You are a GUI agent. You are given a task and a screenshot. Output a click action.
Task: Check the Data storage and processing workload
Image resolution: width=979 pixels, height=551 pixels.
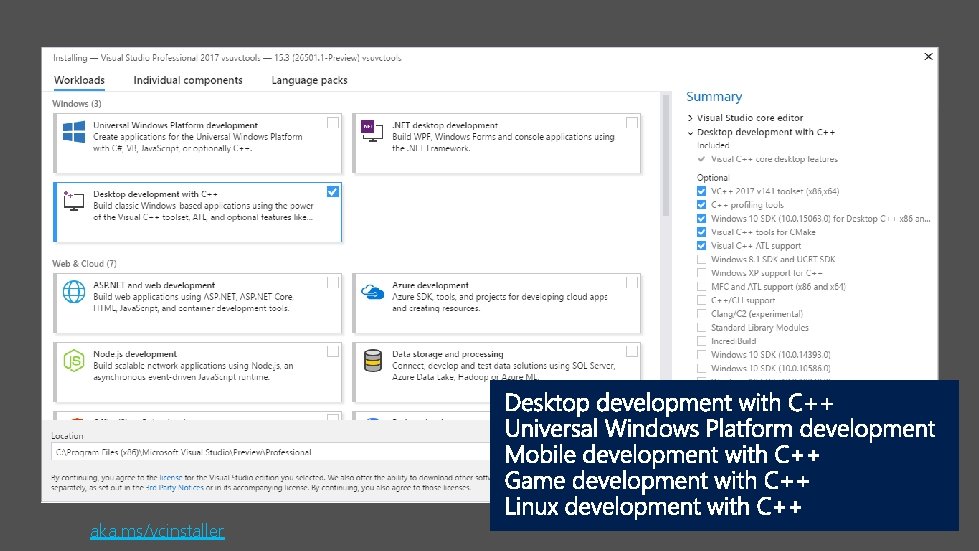coord(632,352)
